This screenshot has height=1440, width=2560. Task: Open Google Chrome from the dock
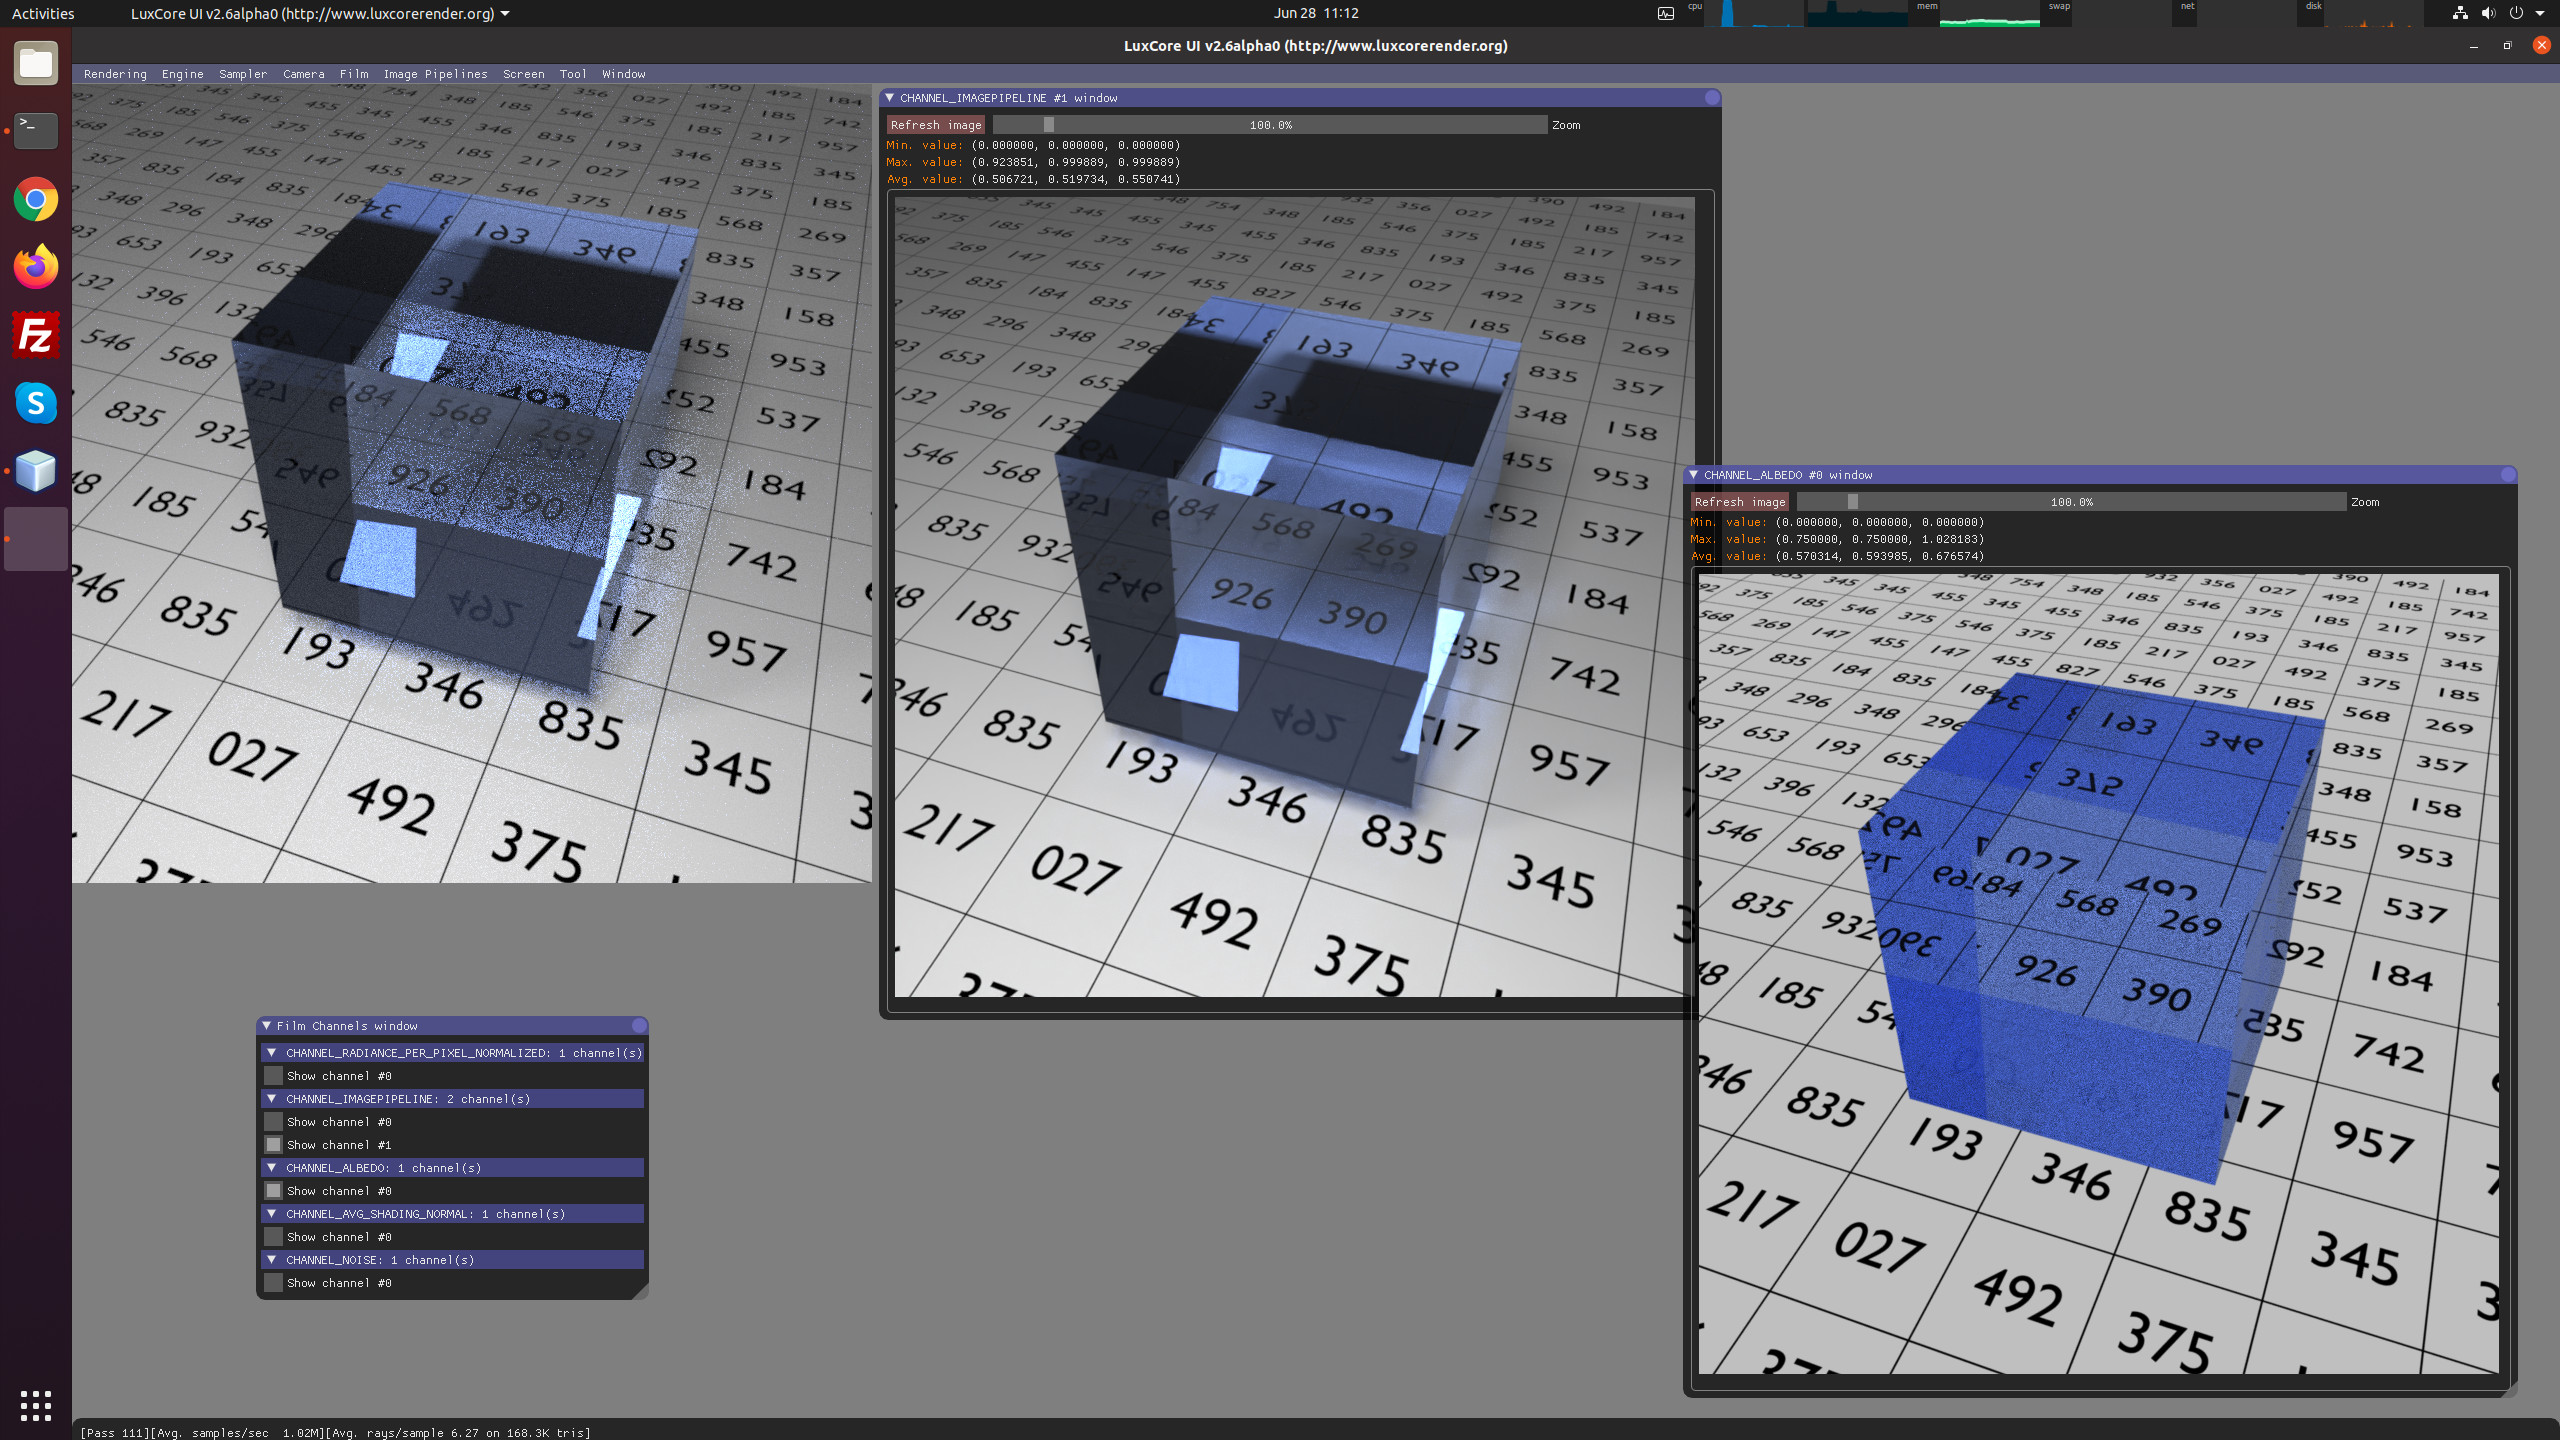(36, 200)
